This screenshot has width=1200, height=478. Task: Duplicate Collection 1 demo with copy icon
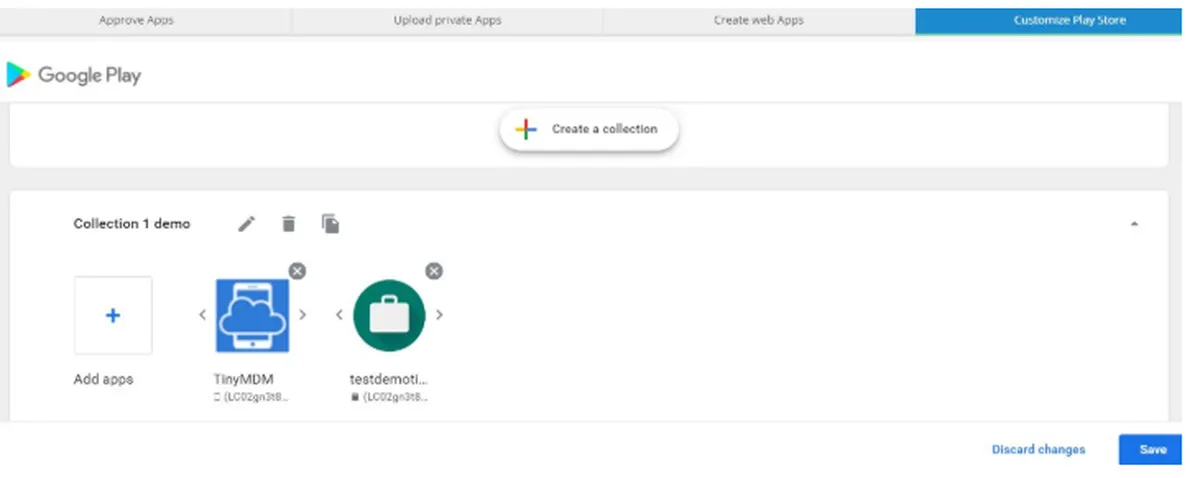tap(330, 224)
